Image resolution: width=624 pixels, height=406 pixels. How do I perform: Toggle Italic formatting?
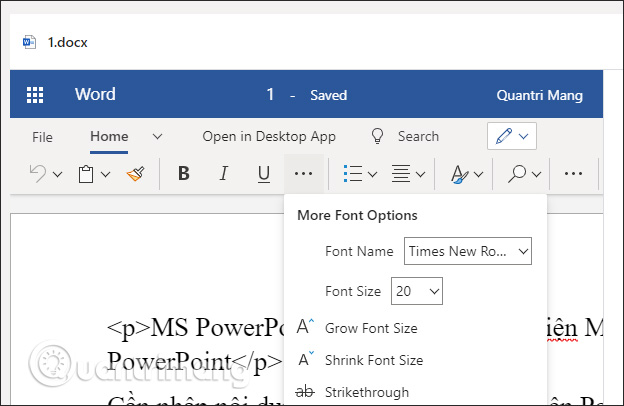click(x=224, y=174)
